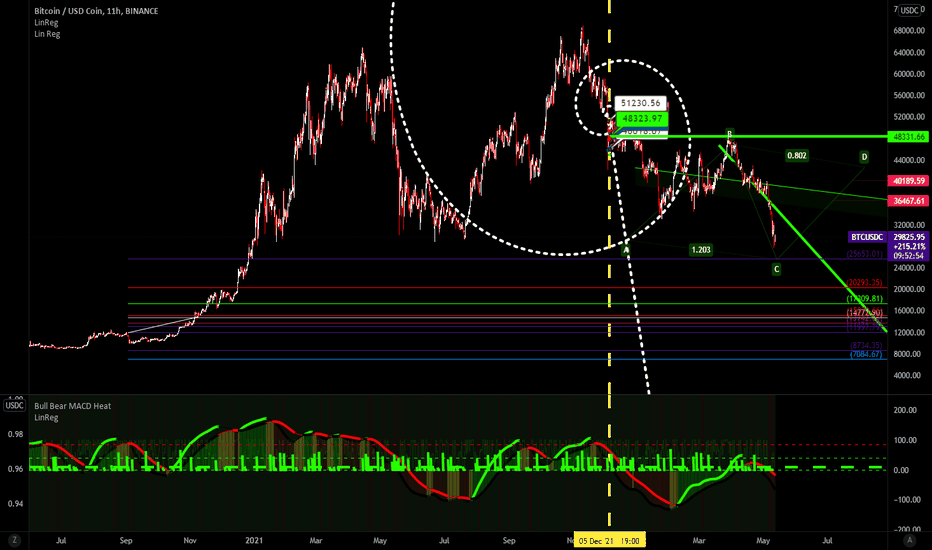Select the blue (7084.67) level label

pyautogui.click(x=866, y=354)
